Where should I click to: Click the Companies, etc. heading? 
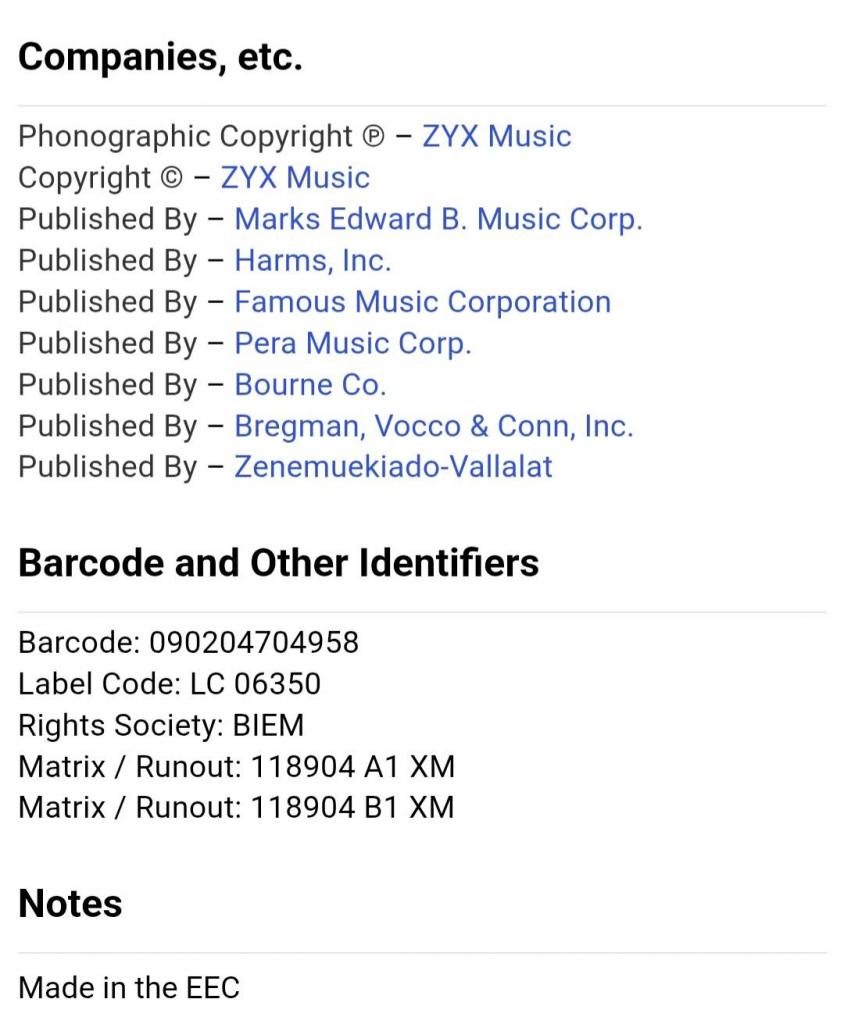coord(160,58)
